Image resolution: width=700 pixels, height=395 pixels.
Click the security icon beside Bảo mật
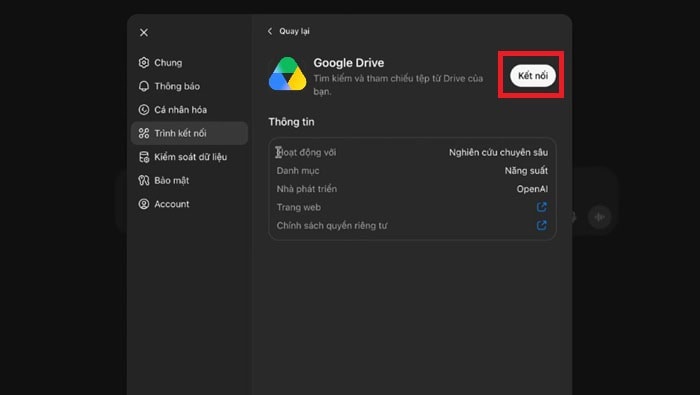[144, 180]
